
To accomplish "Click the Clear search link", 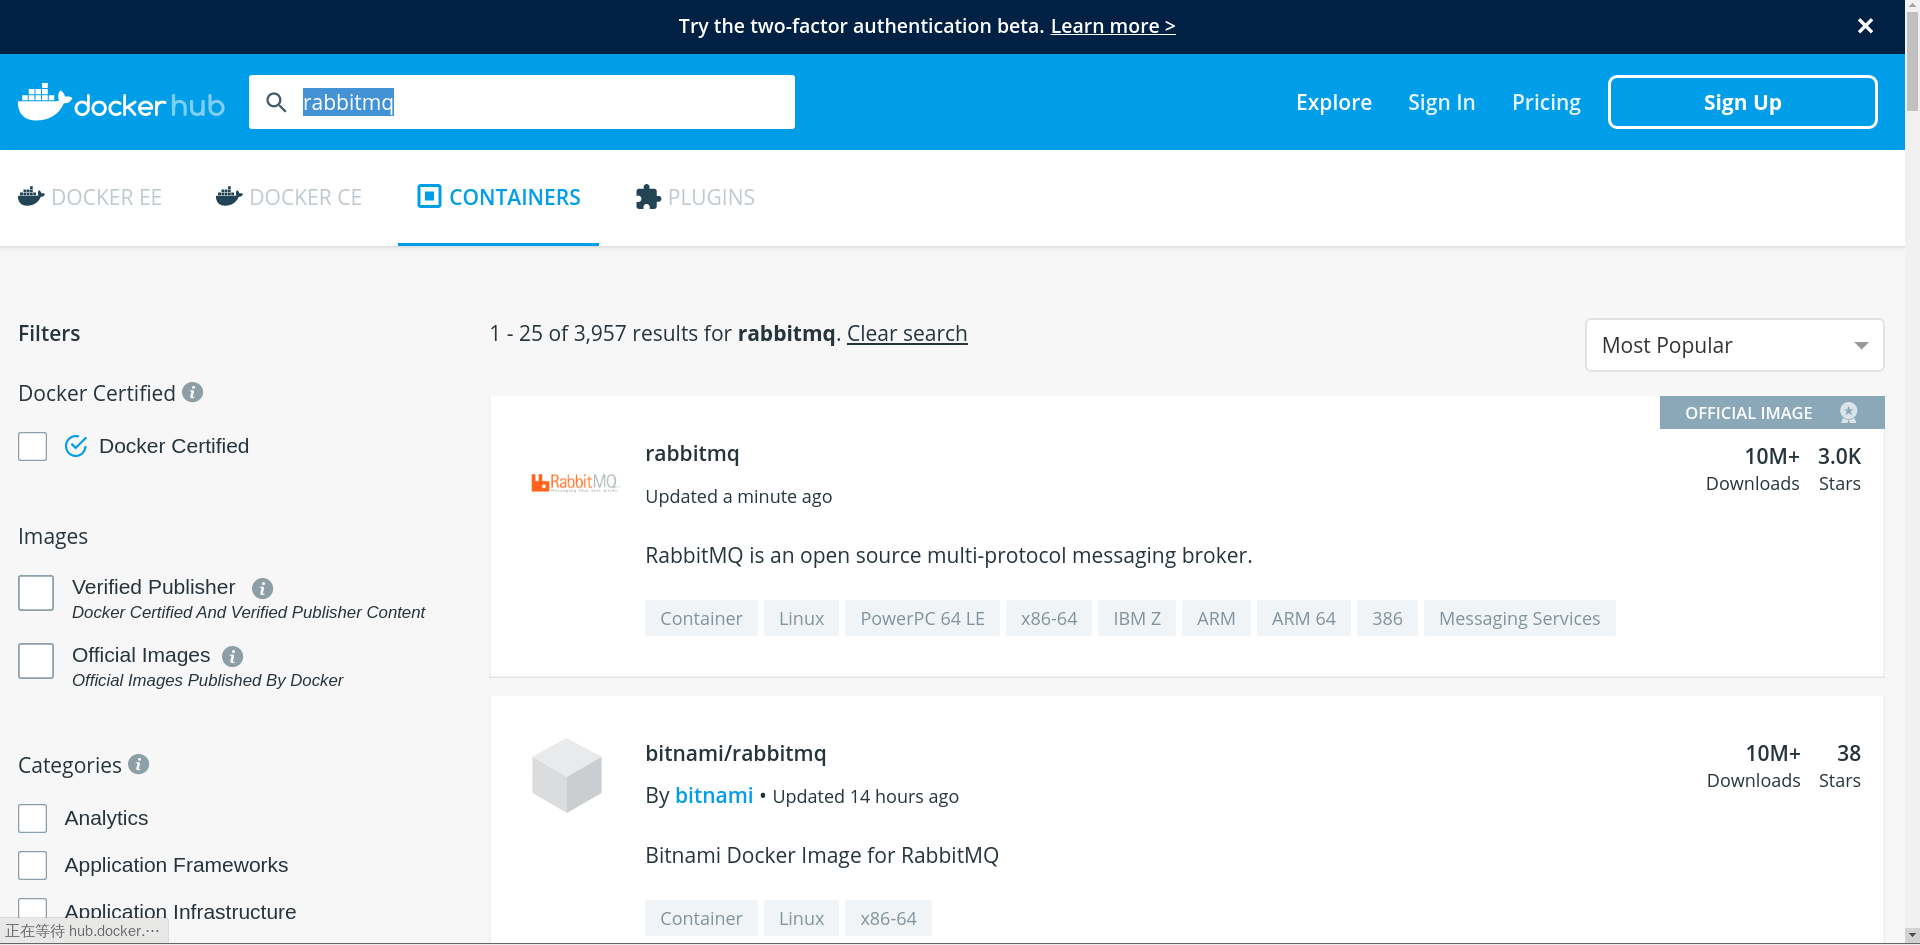I will [907, 333].
